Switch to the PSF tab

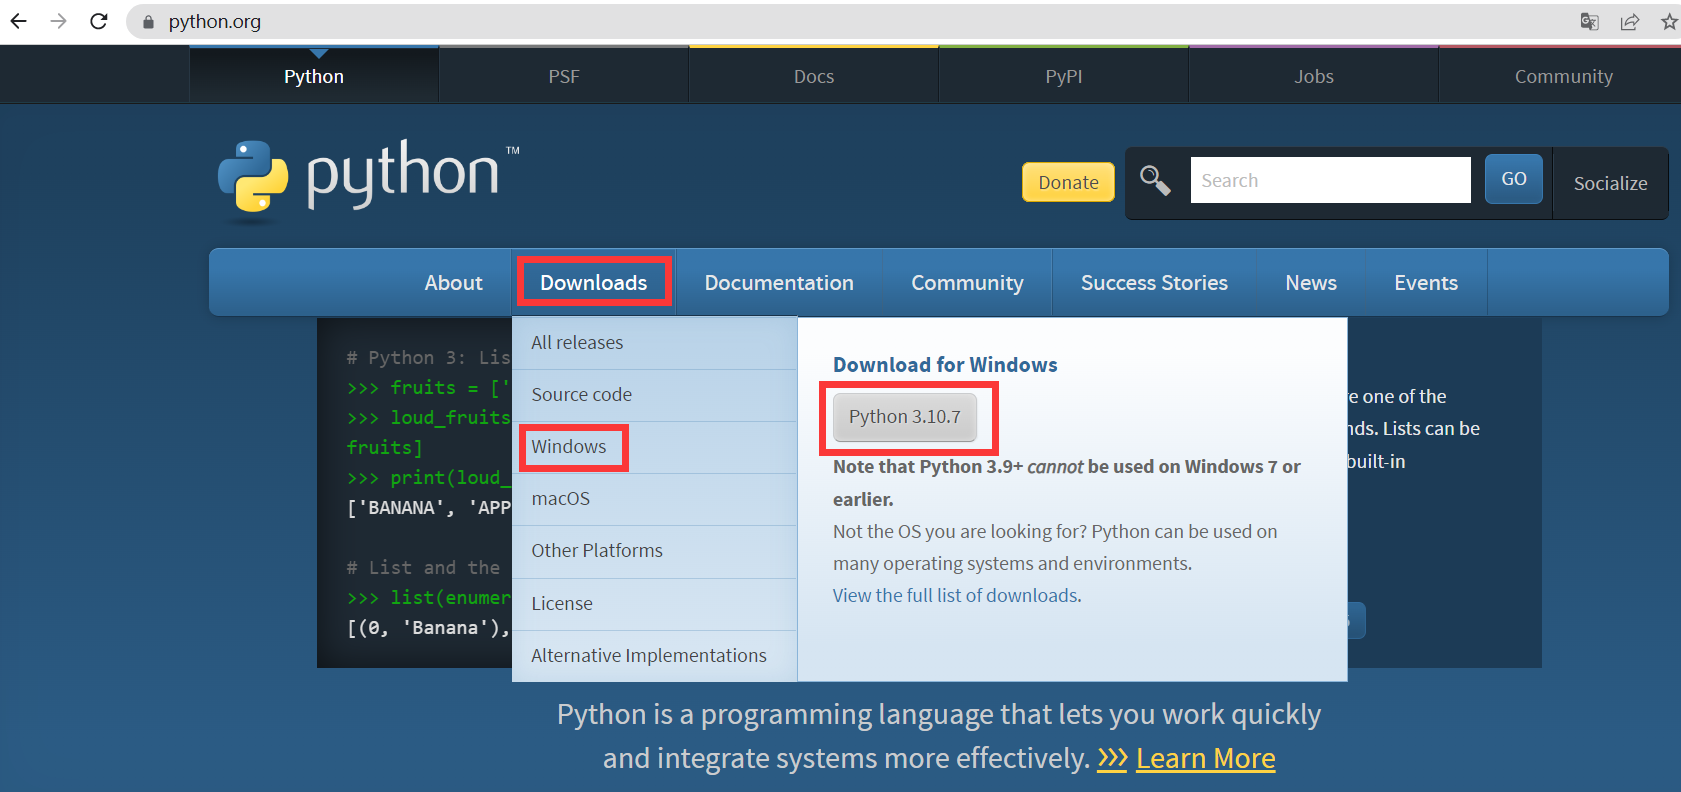[x=564, y=76]
